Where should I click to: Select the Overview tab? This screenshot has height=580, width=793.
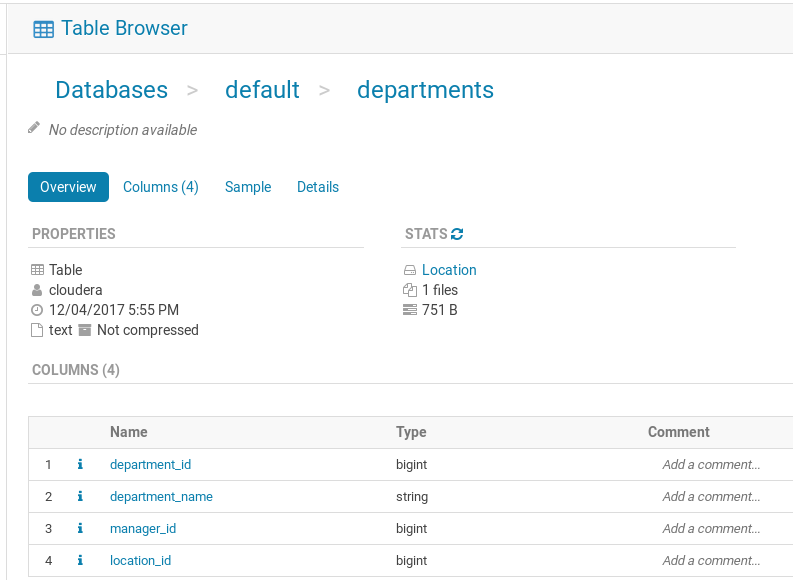click(x=68, y=187)
